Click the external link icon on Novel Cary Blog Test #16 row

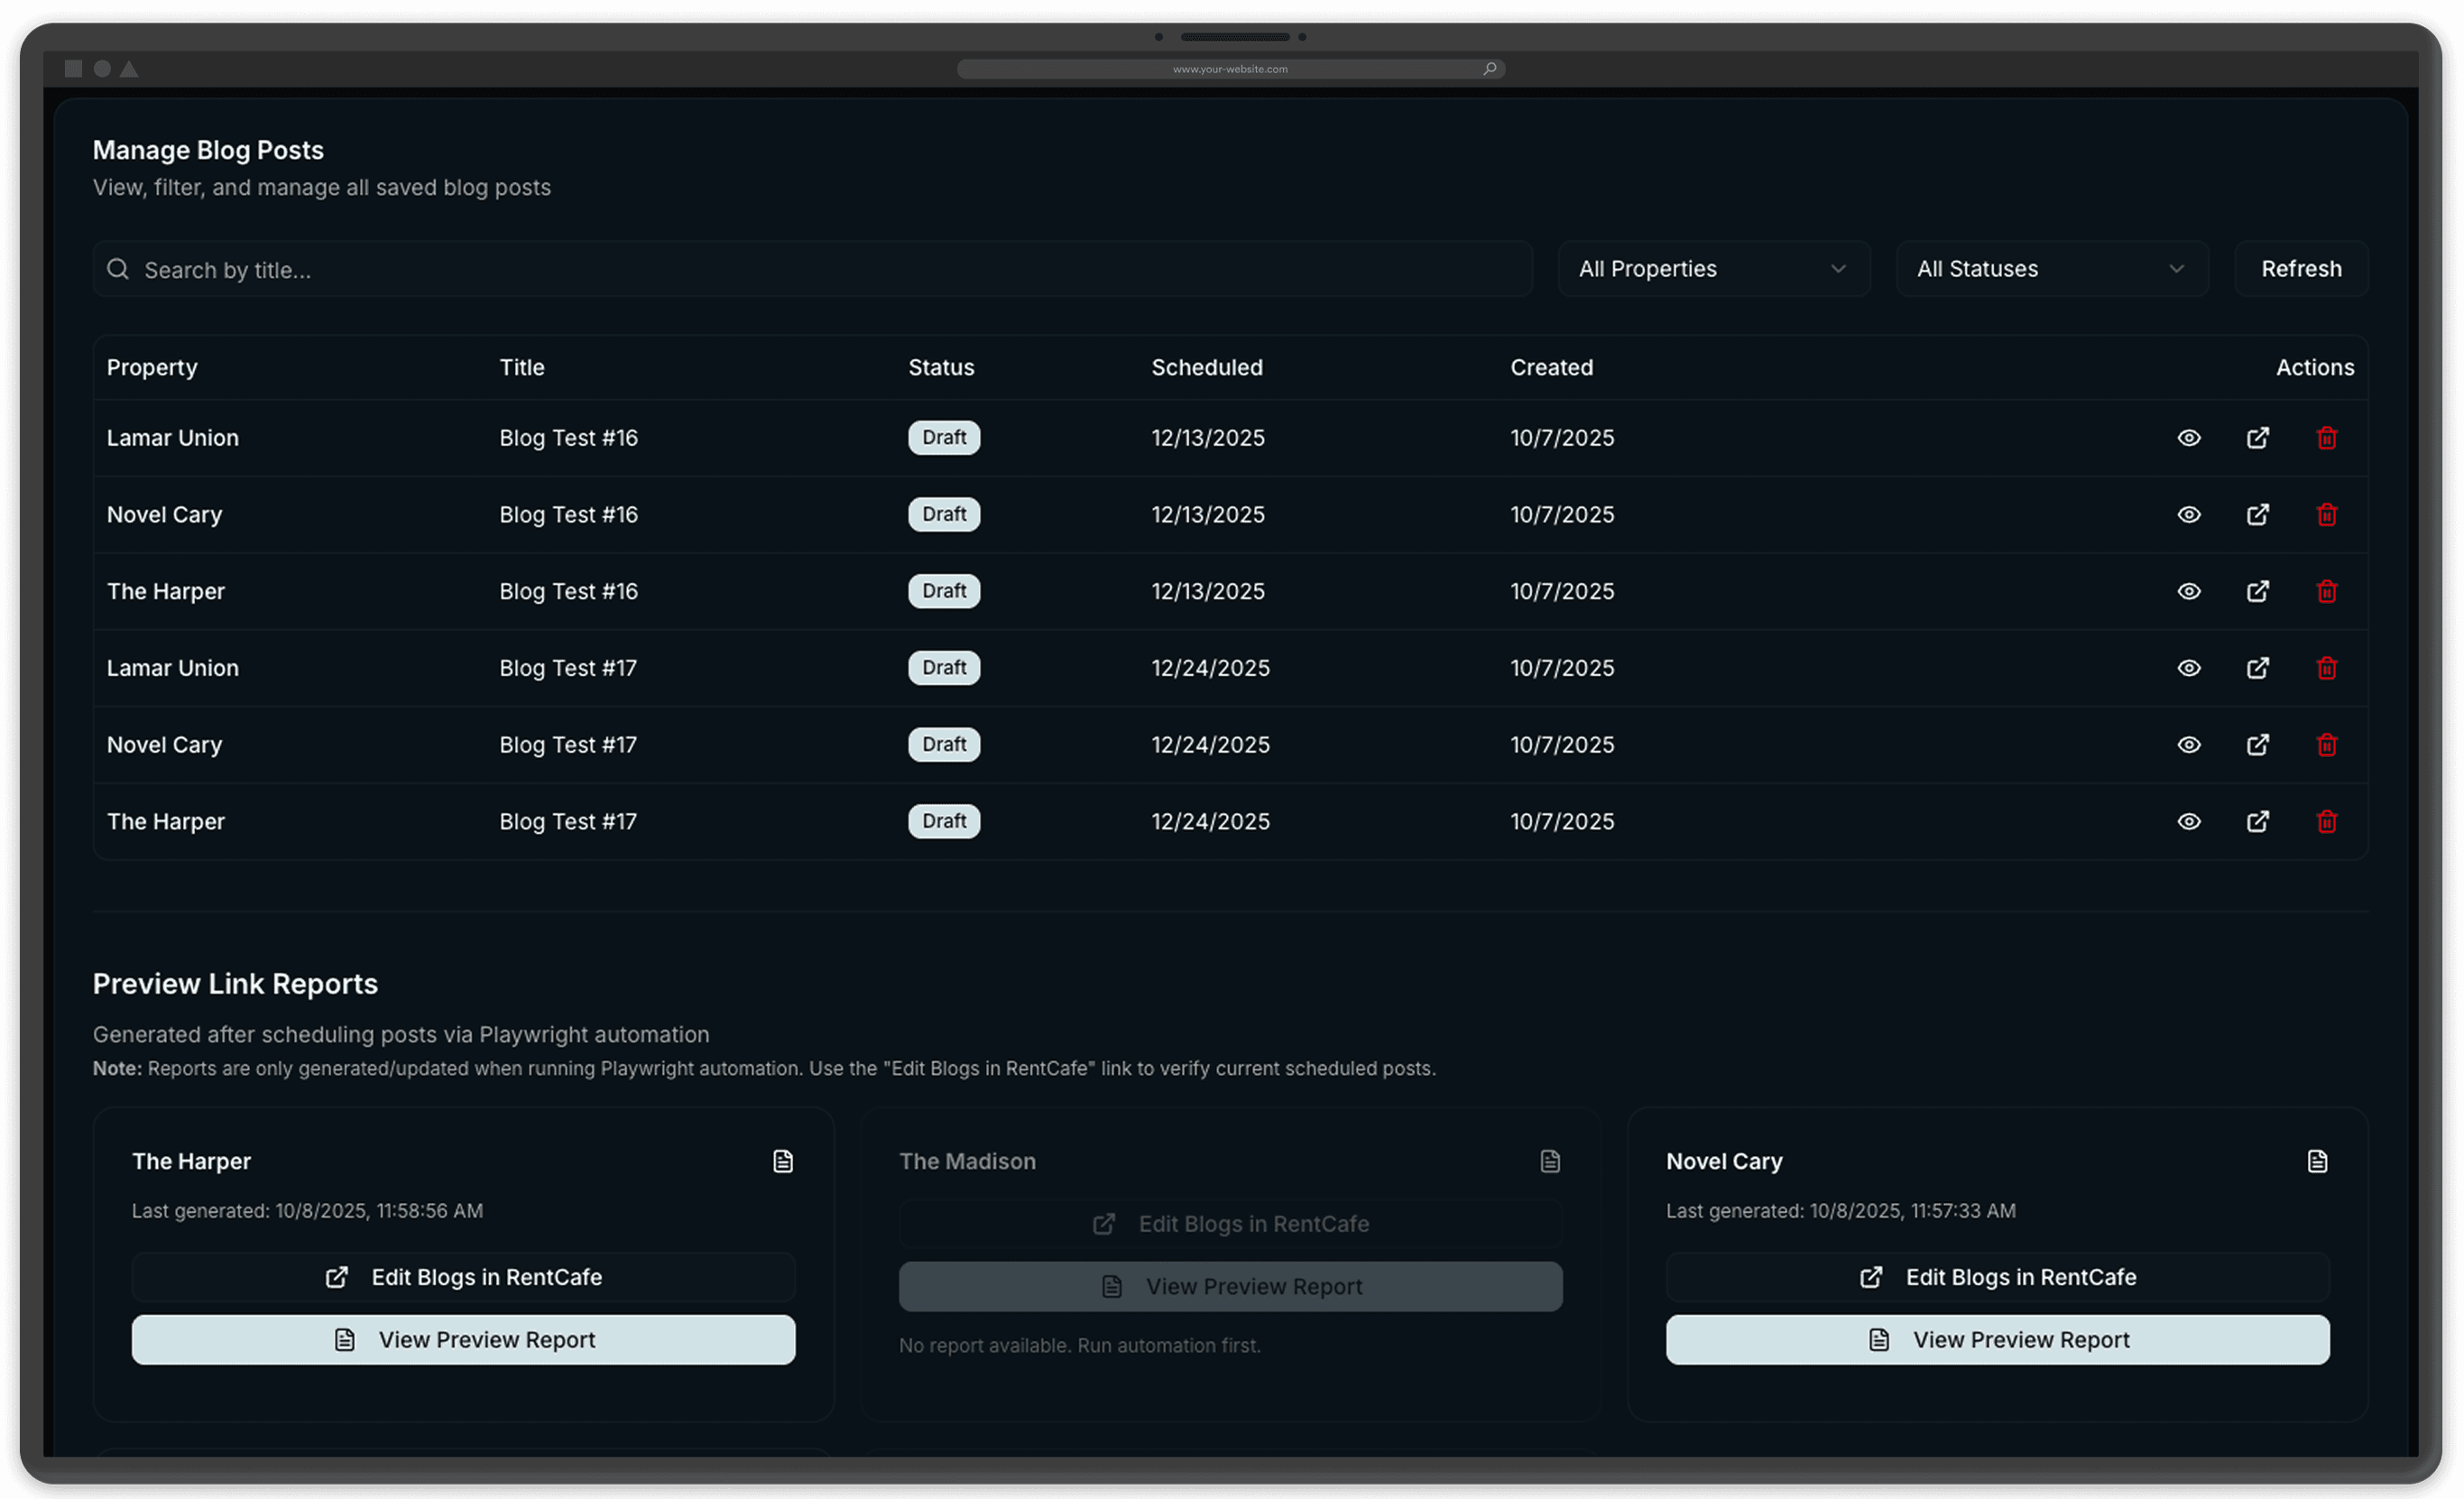[2258, 514]
